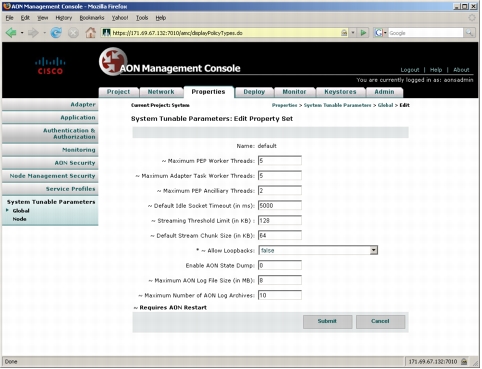Click the status bar padlock security icon
Screen dimensions: 482x369
click(x=464, y=362)
